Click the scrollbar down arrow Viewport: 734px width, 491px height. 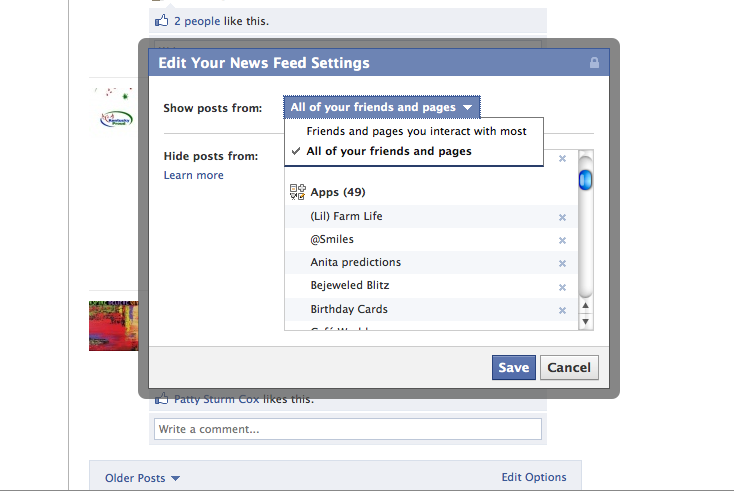coord(585,322)
